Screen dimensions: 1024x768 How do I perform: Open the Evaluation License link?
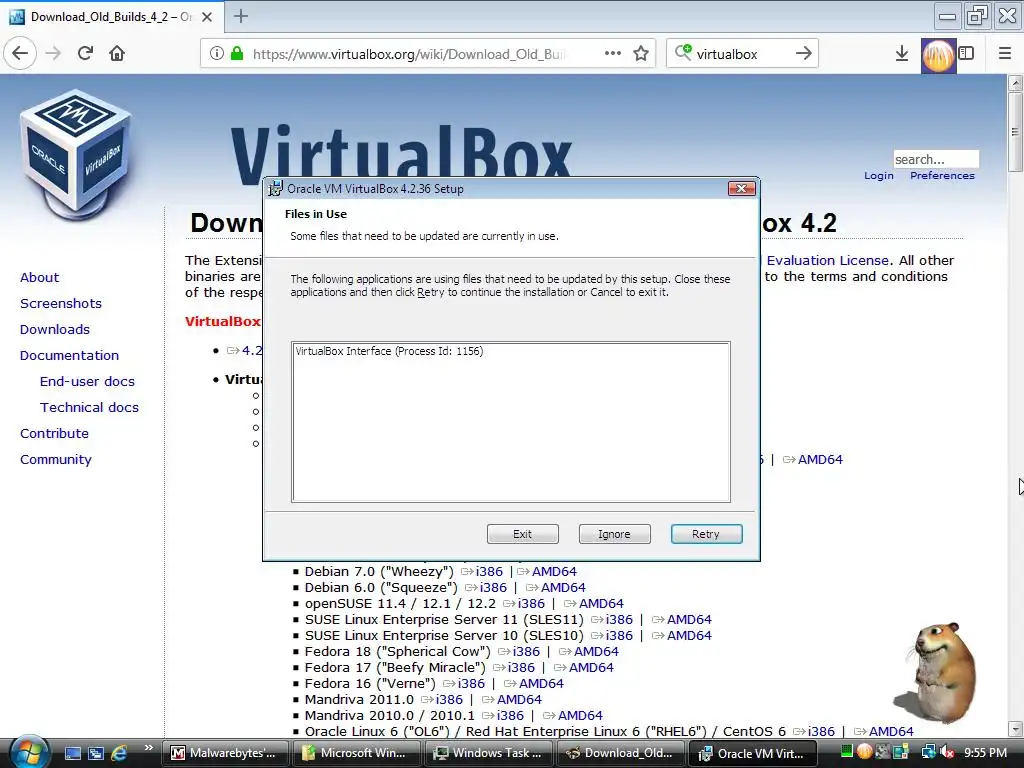827,261
